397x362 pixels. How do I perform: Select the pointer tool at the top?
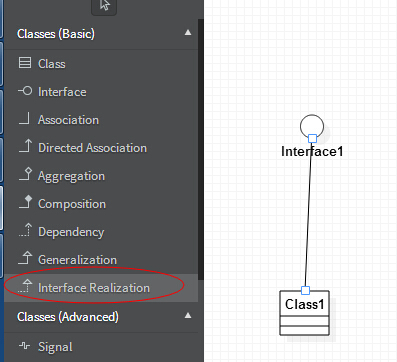click(104, 6)
